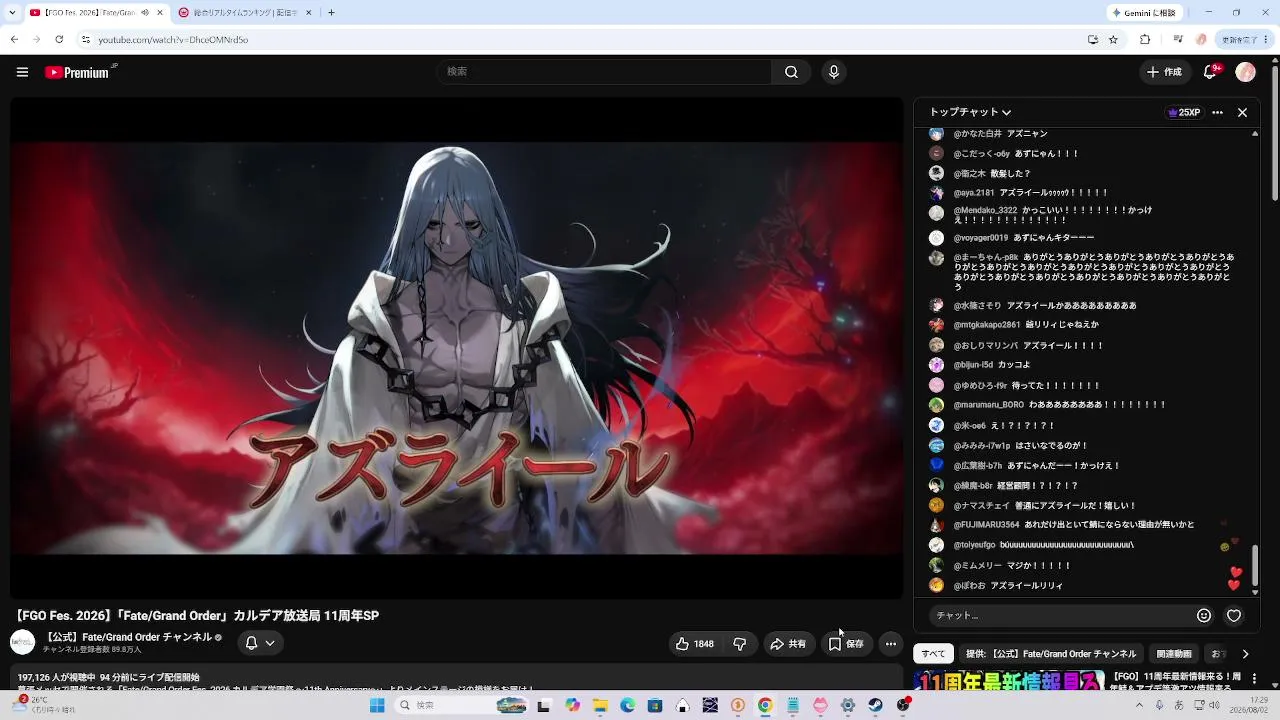1280x720 pixels.
Task: Open the Windows Start menu
Action: pyautogui.click(x=377, y=705)
